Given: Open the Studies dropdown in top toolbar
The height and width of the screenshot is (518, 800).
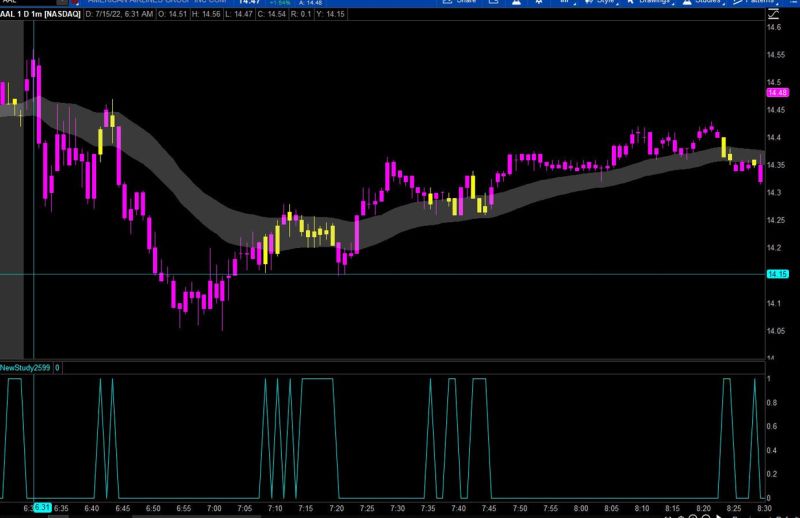Looking at the screenshot, I should (704, 2).
